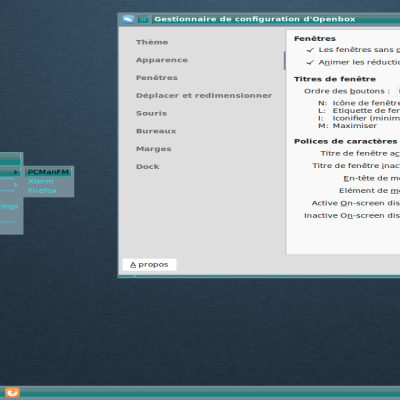
Task: Switch to the Dock section
Action: point(148,167)
